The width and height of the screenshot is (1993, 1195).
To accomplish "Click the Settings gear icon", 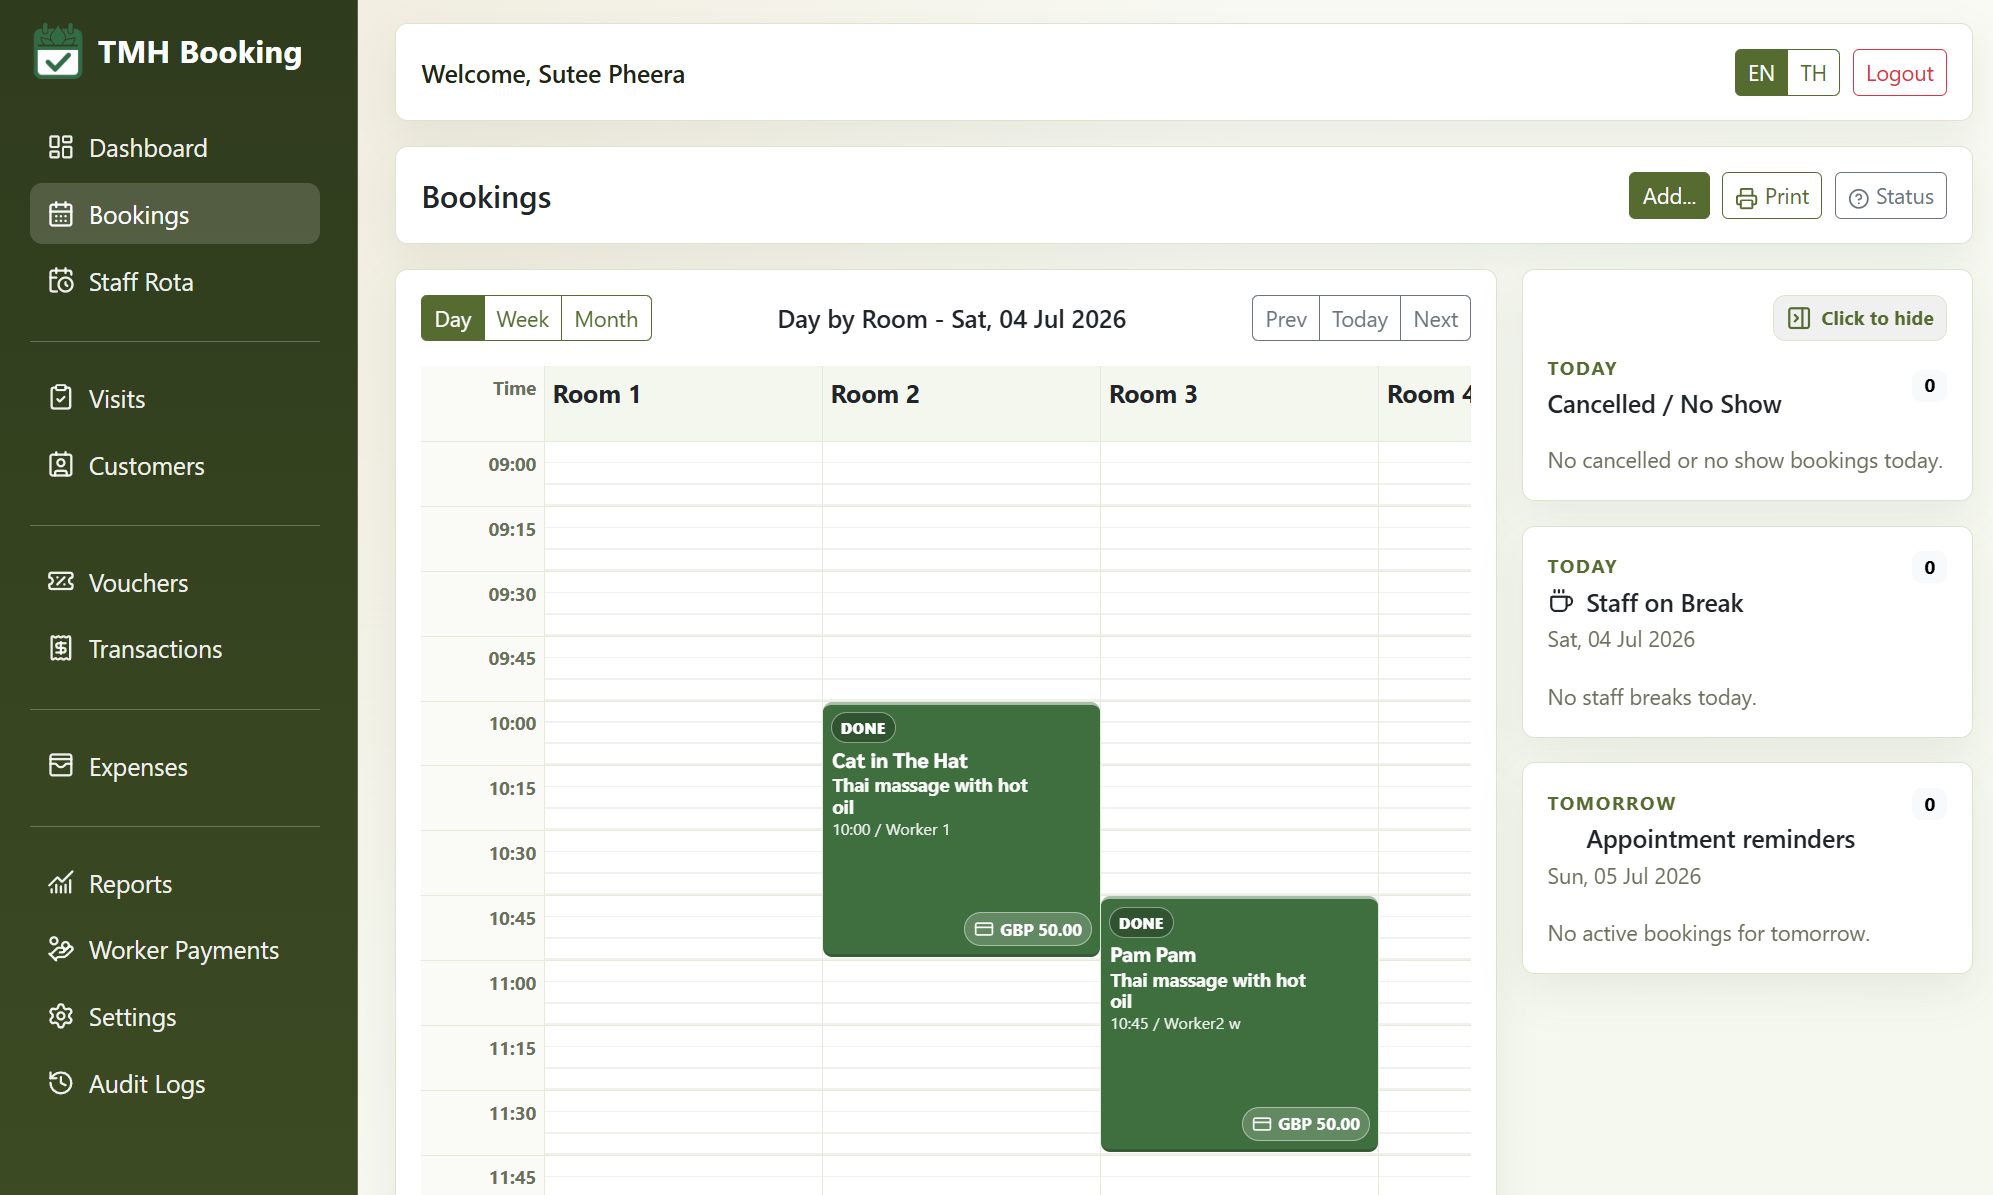I will point(61,1016).
